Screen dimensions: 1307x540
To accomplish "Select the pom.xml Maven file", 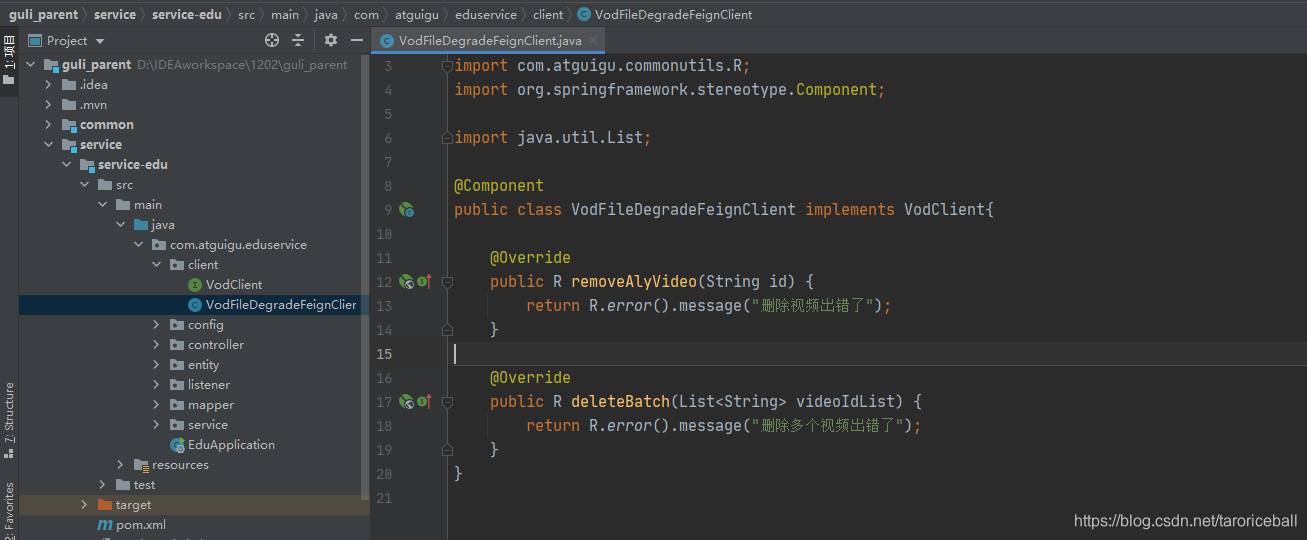I will pyautogui.click(x=131, y=525).
